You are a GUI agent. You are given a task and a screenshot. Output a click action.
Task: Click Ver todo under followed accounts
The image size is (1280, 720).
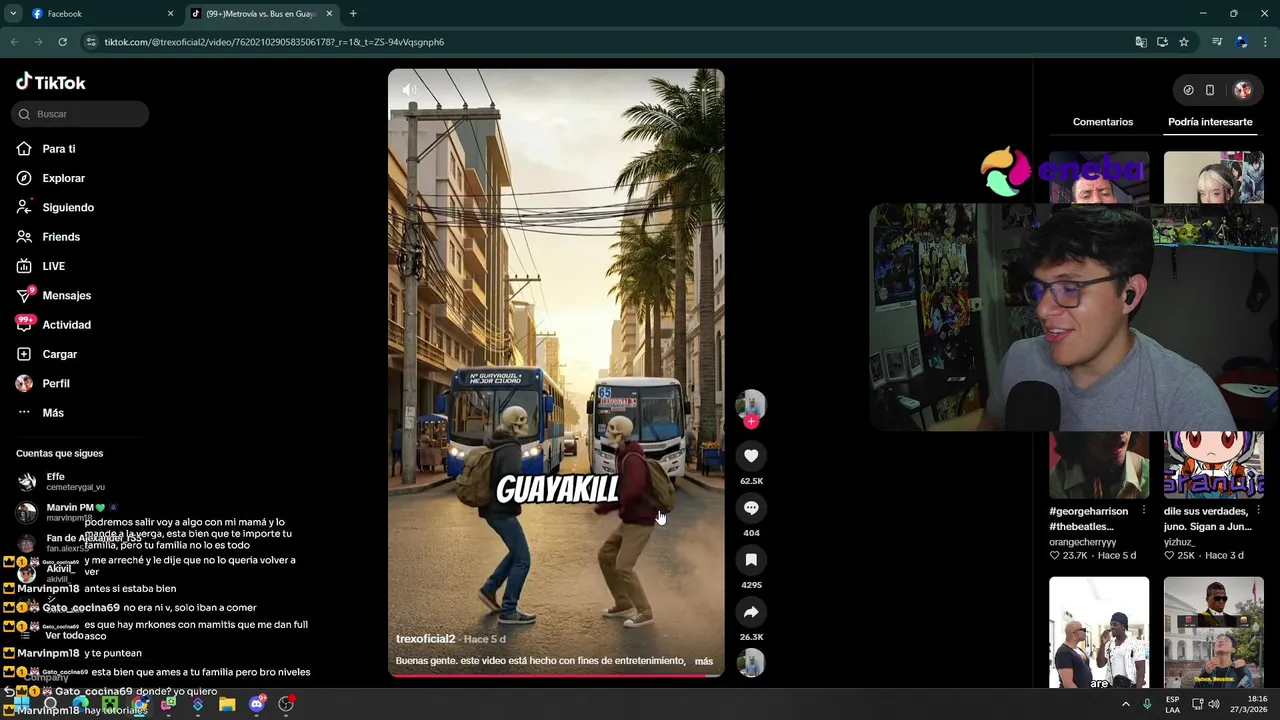[65, 636]
